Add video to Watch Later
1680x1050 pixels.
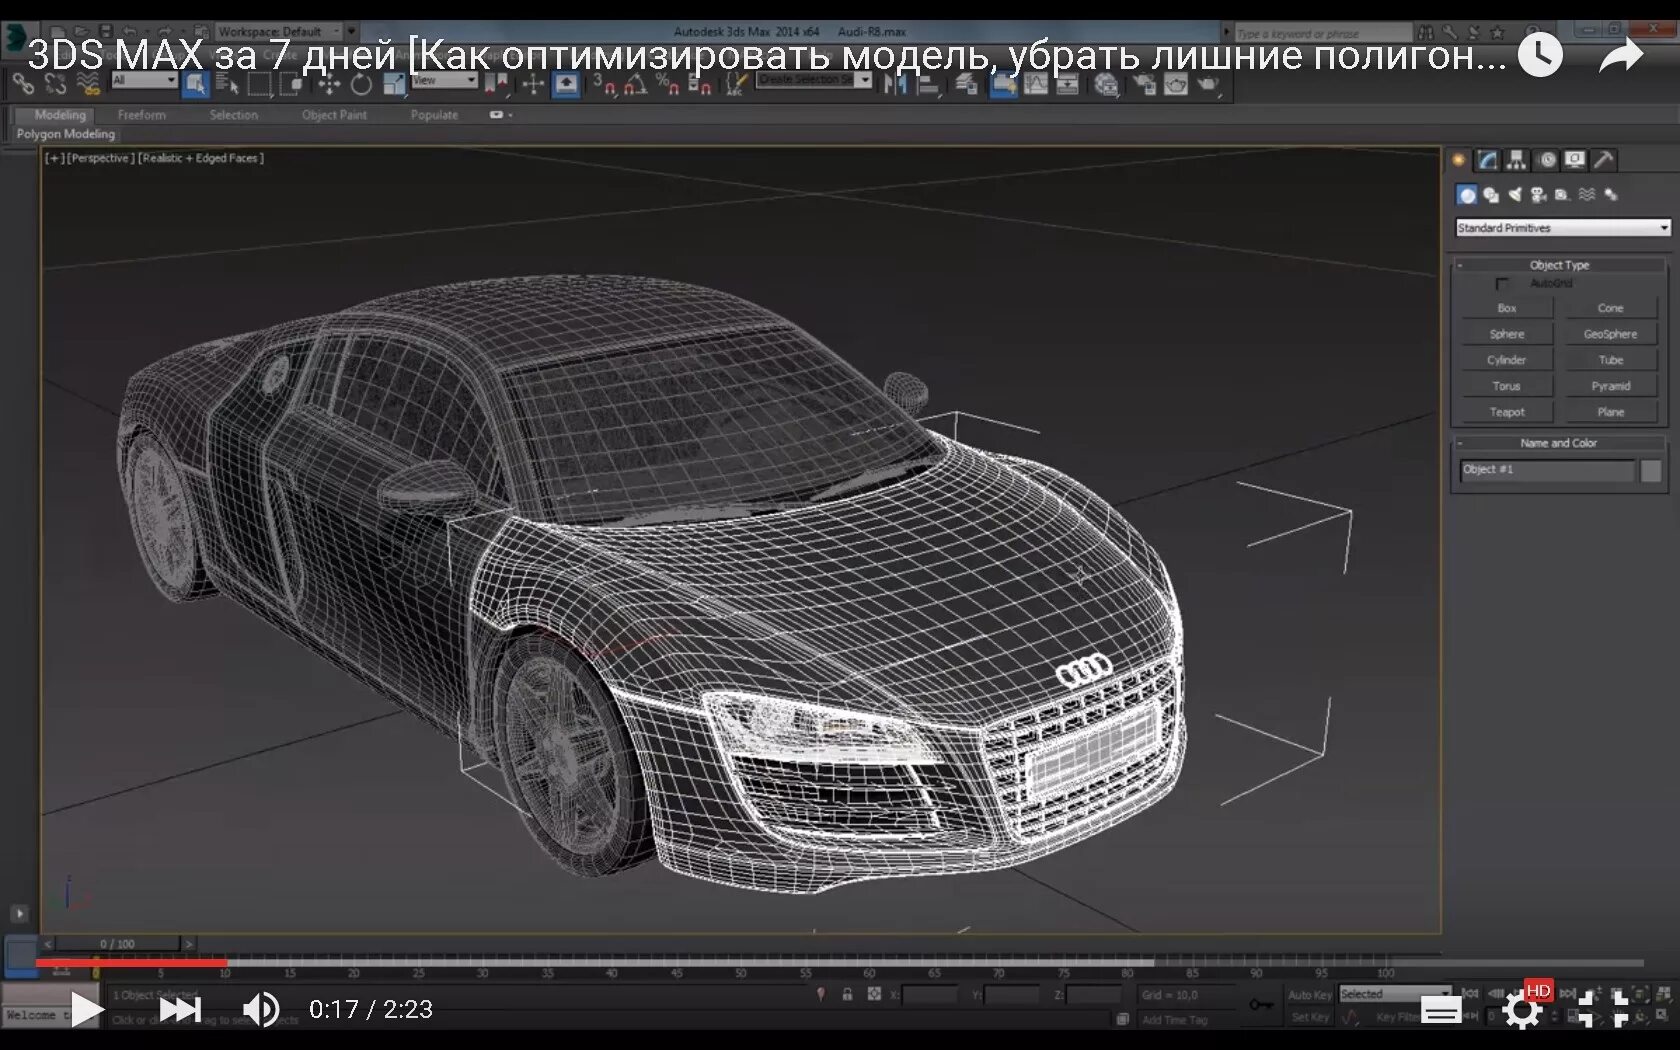click(1540, 55)
